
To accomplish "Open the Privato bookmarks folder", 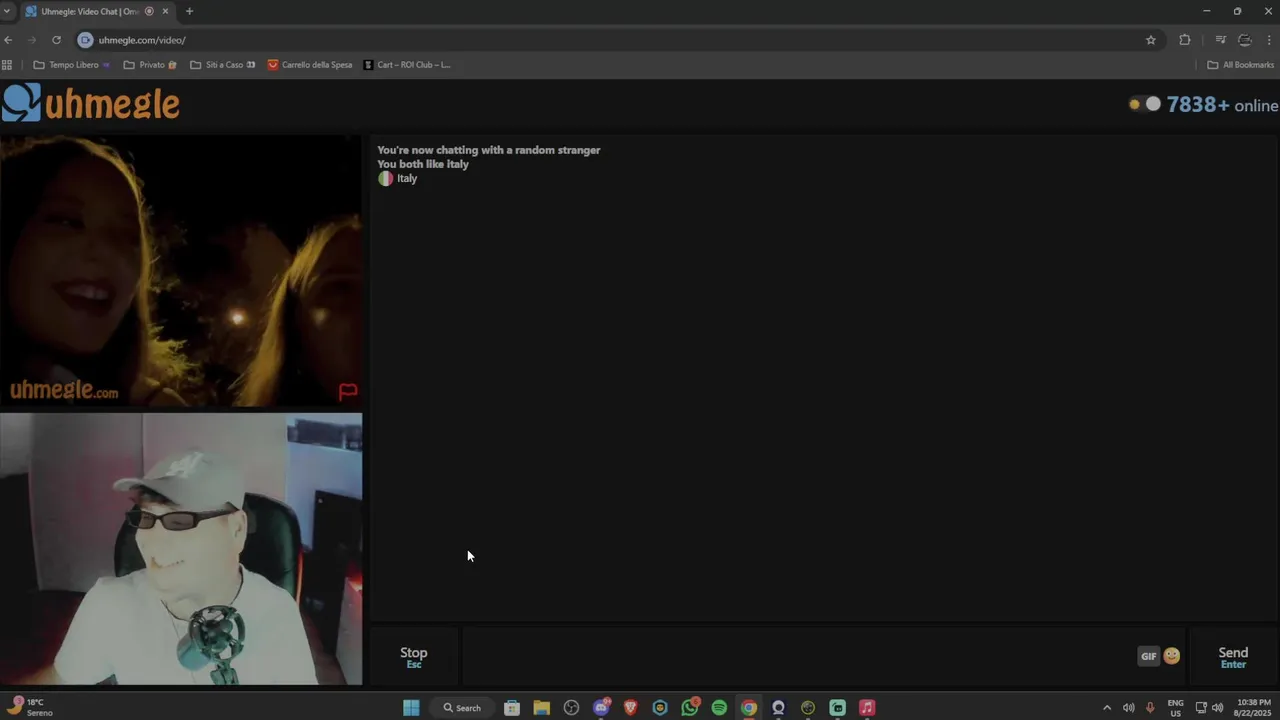I will pos(150,65).
